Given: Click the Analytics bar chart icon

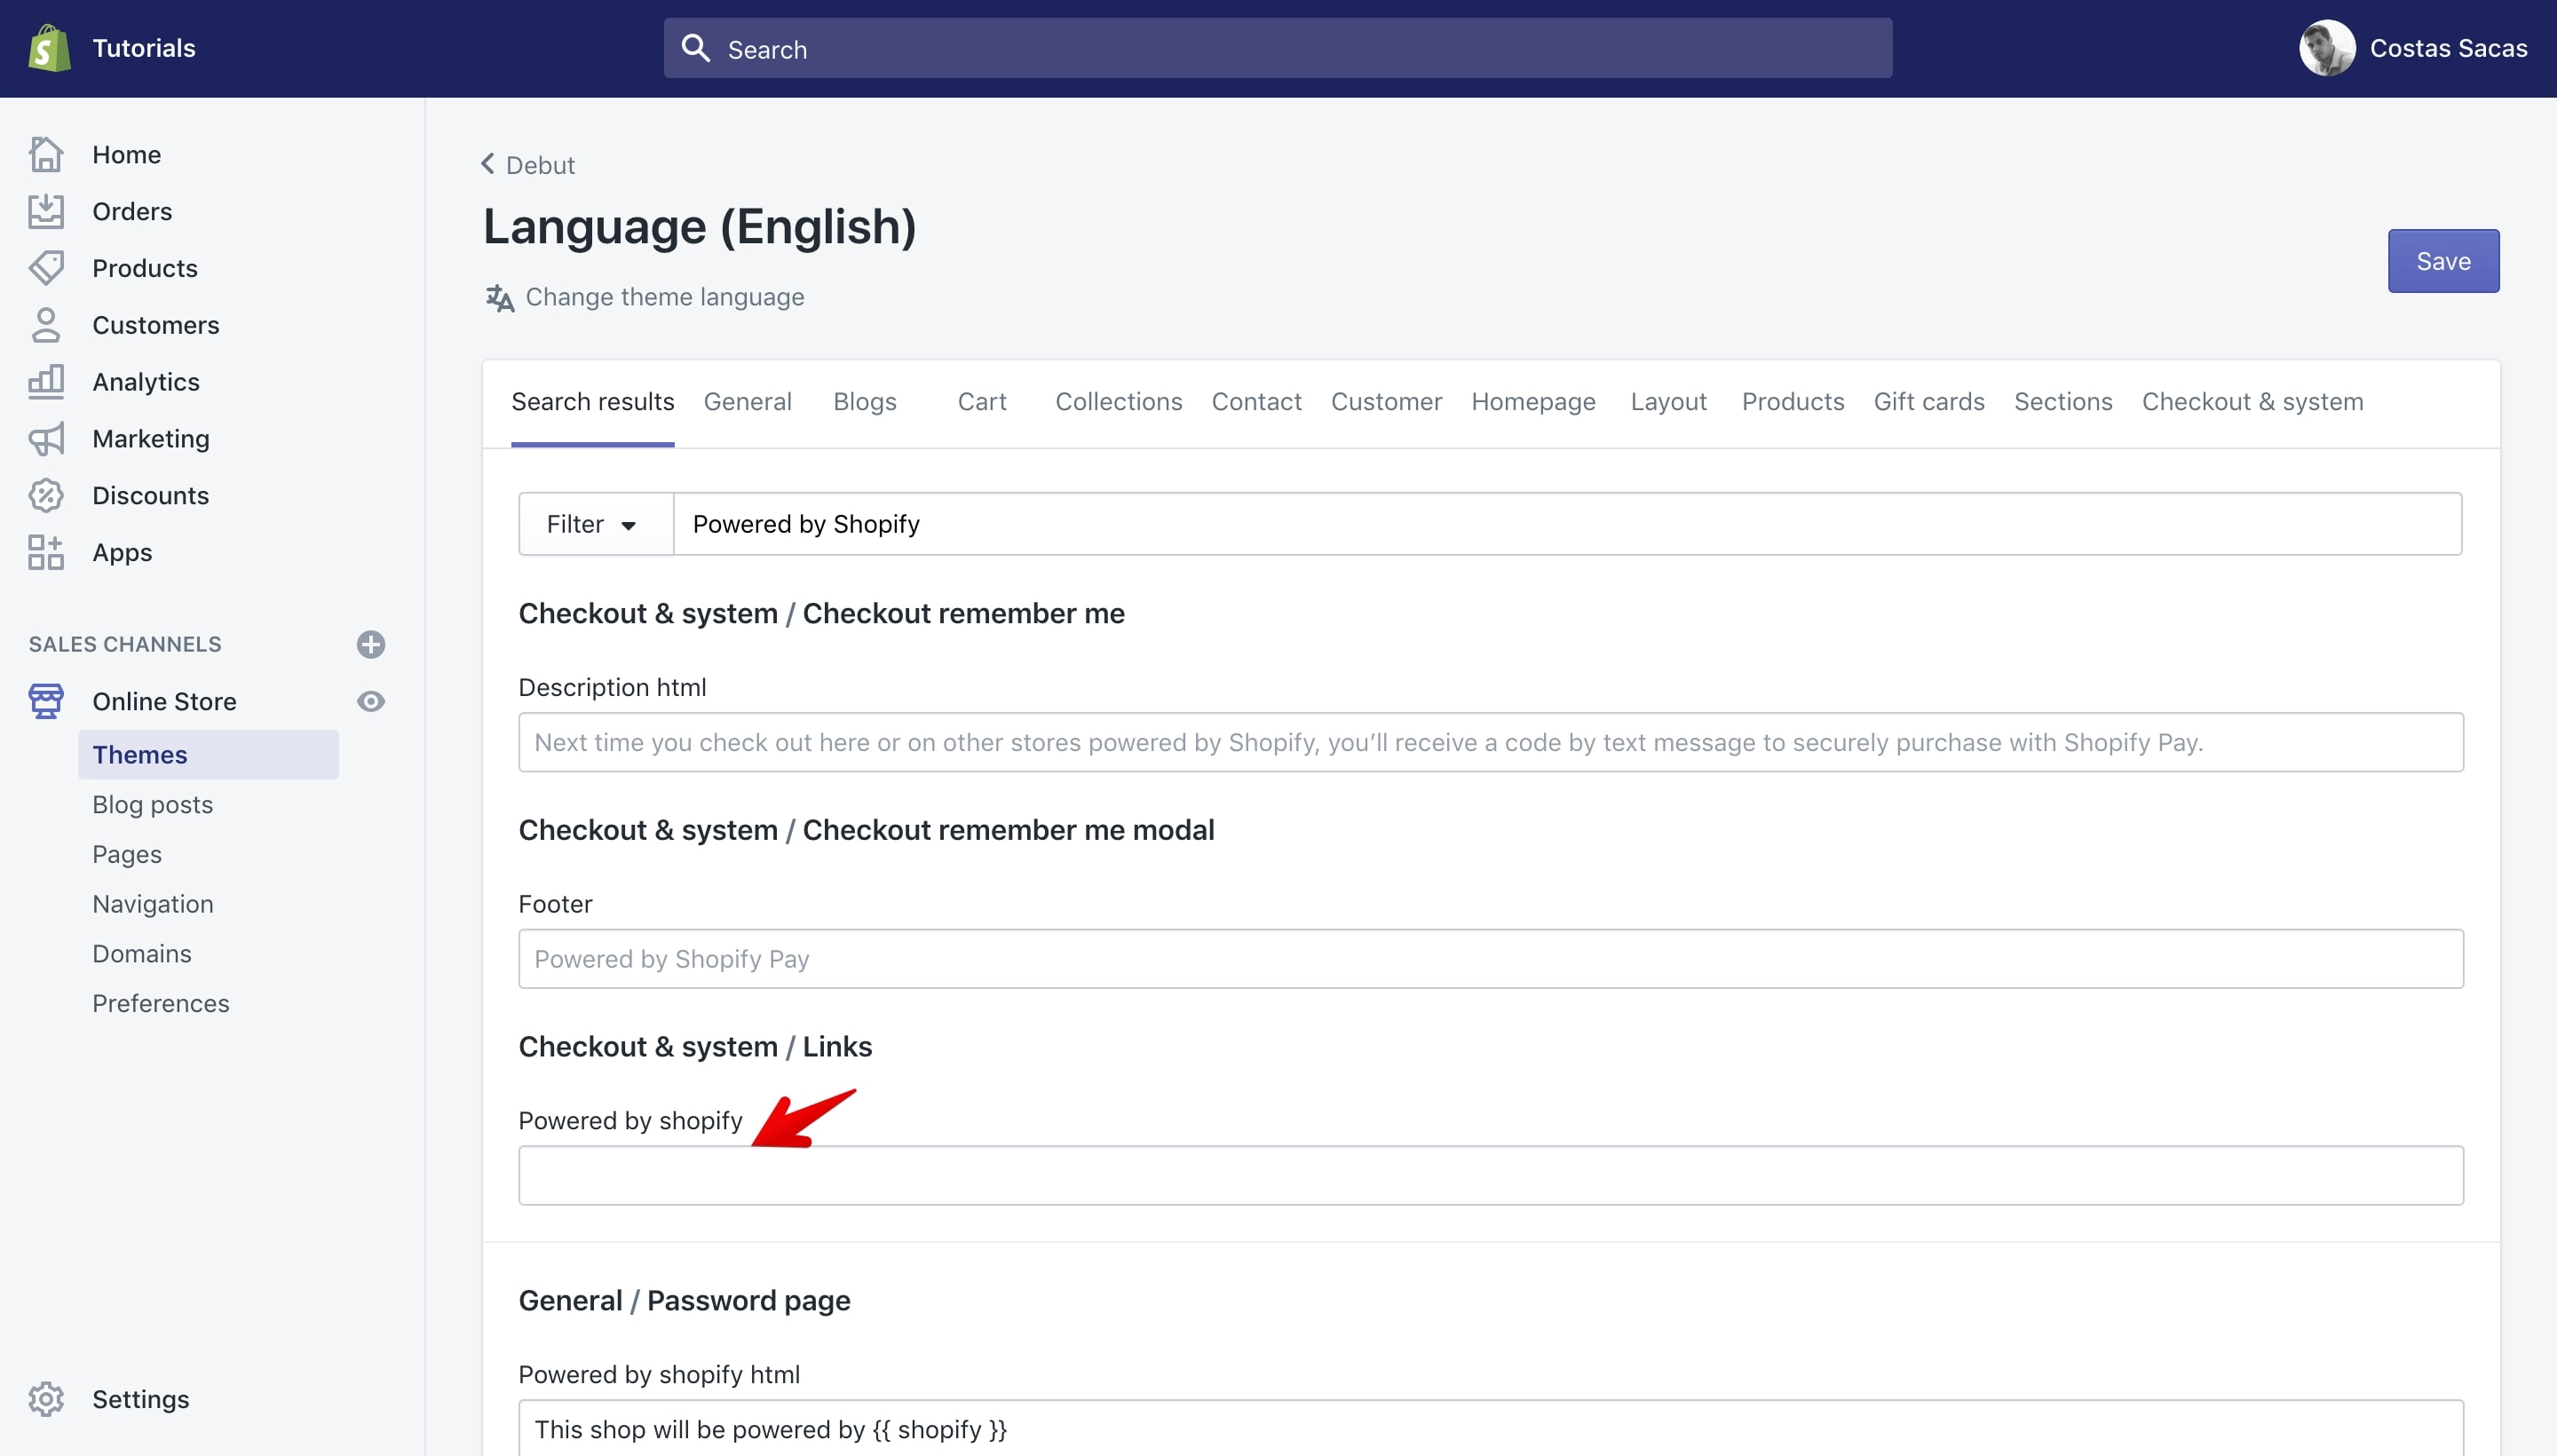Looking at the screenshot, I should coord(46,382).
